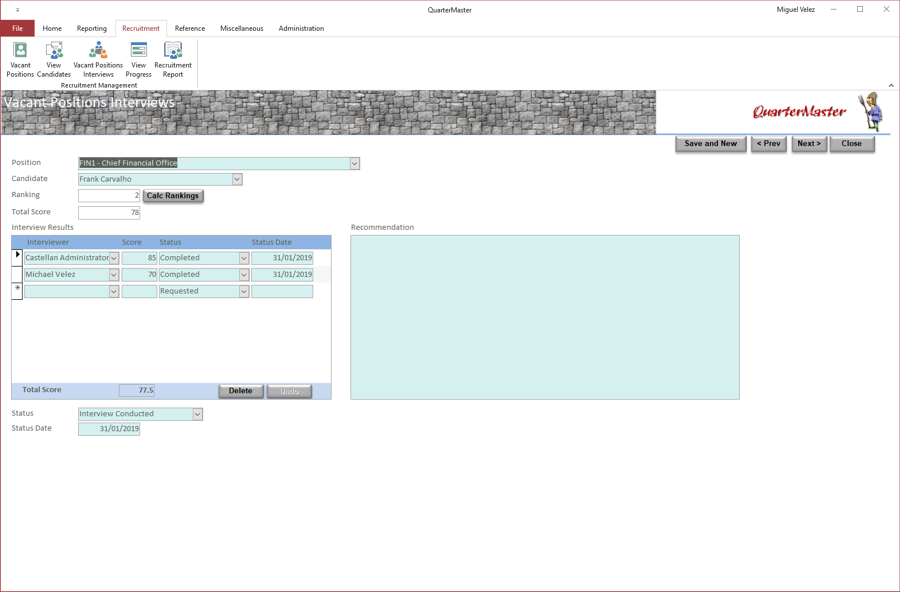Open the Miscellaneous tab
This screenshot has width=900, height=592.
tap(242, 28)
